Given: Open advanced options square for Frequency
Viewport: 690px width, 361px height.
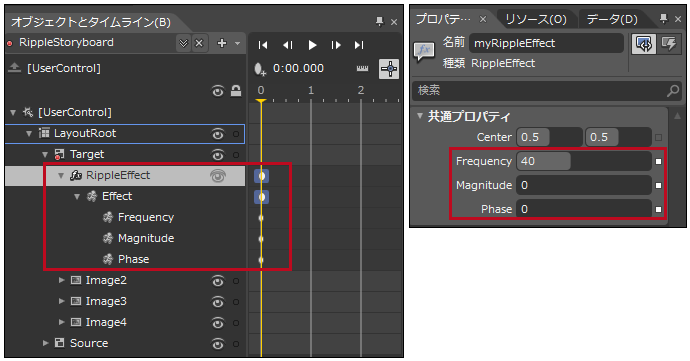Looking at the screenshot, I should [658, 162].
